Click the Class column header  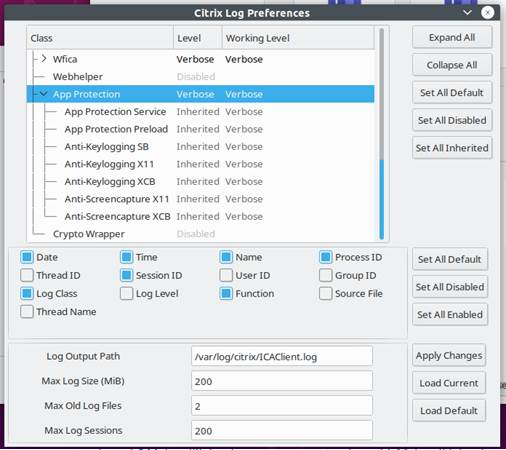[100, 38]
